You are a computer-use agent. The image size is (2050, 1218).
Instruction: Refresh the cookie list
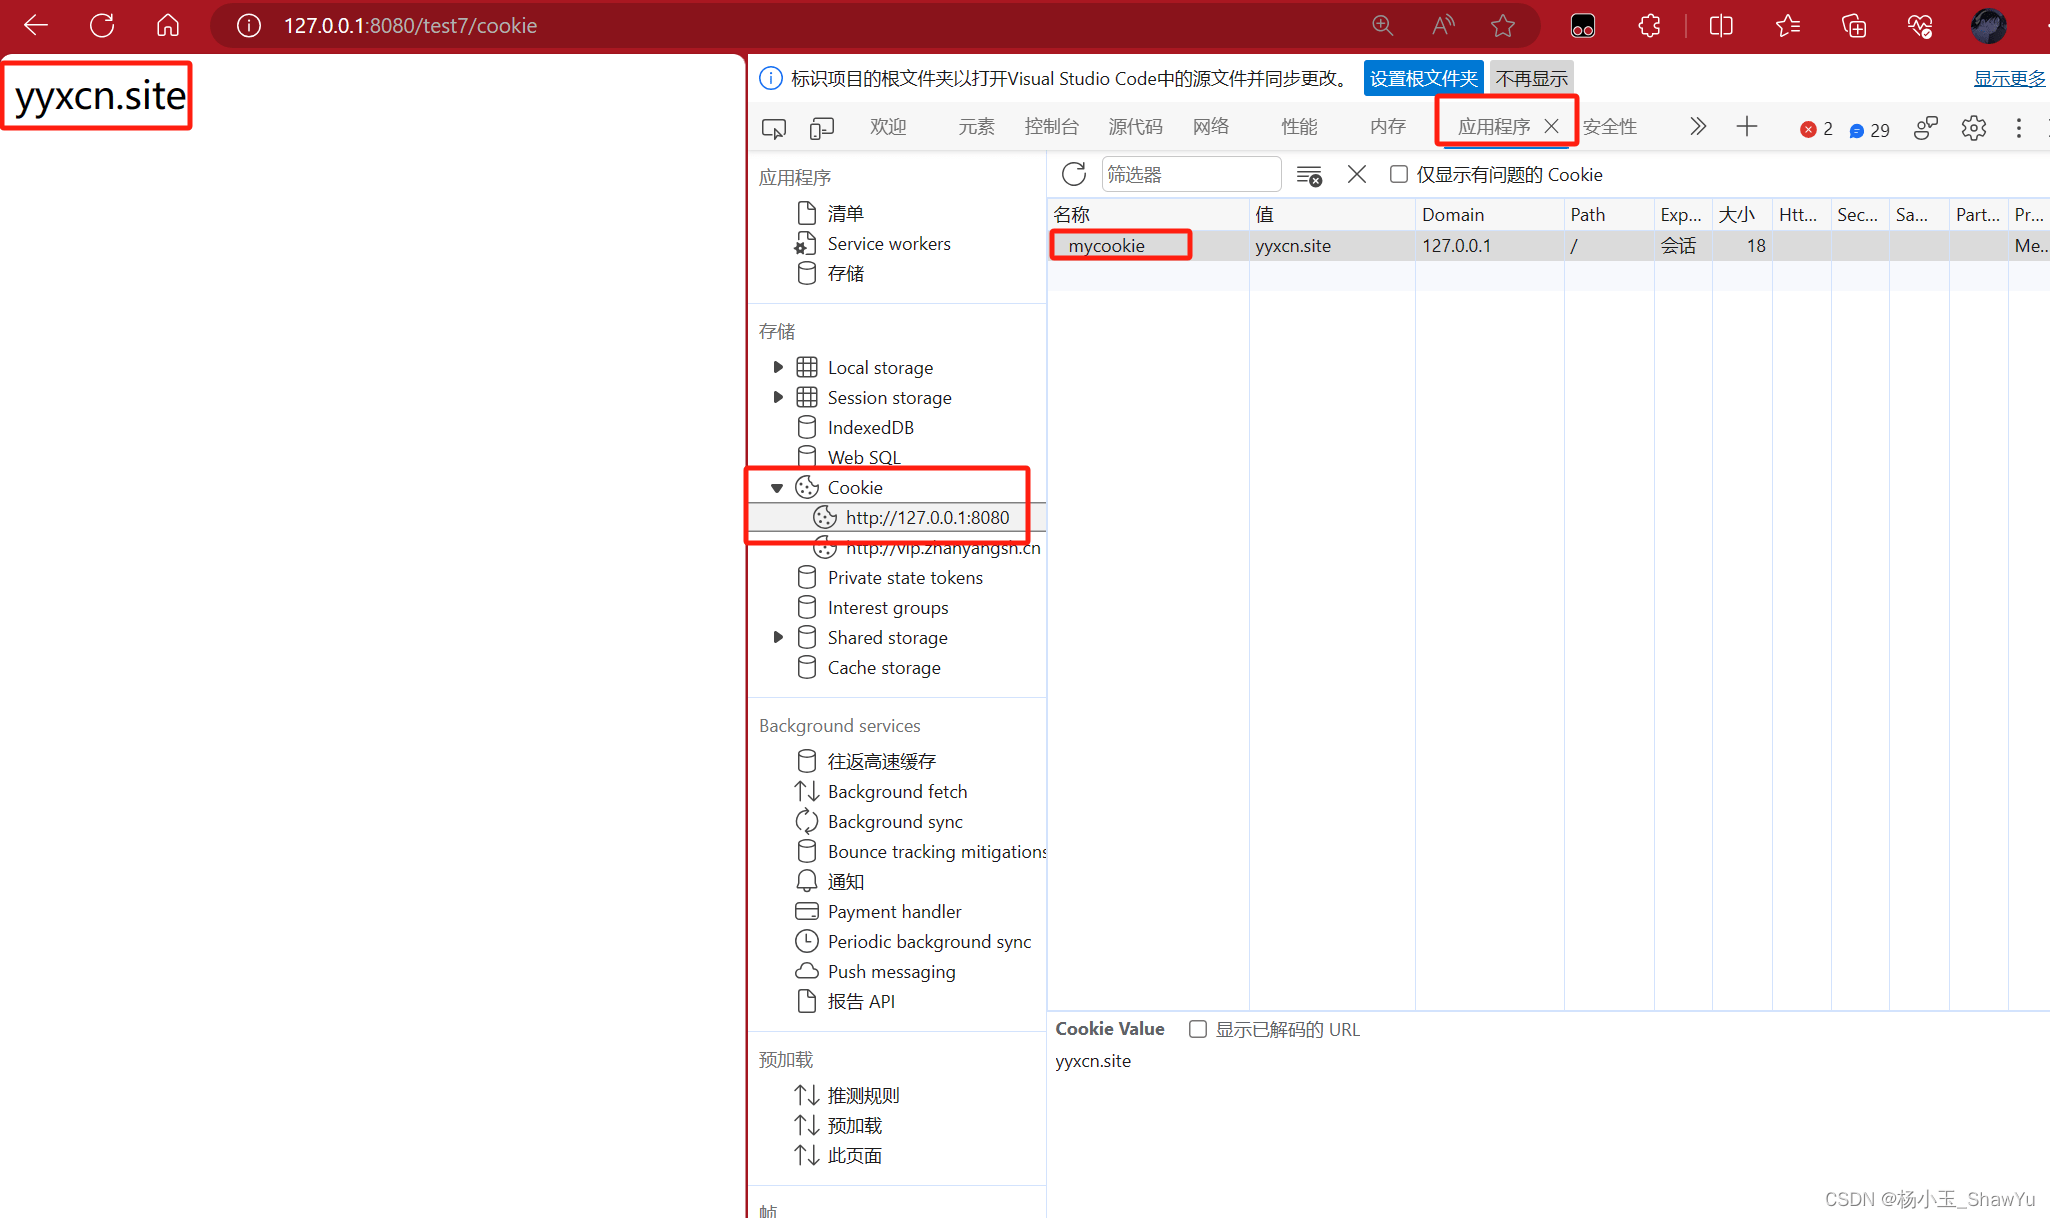(x=1074, y=174)
